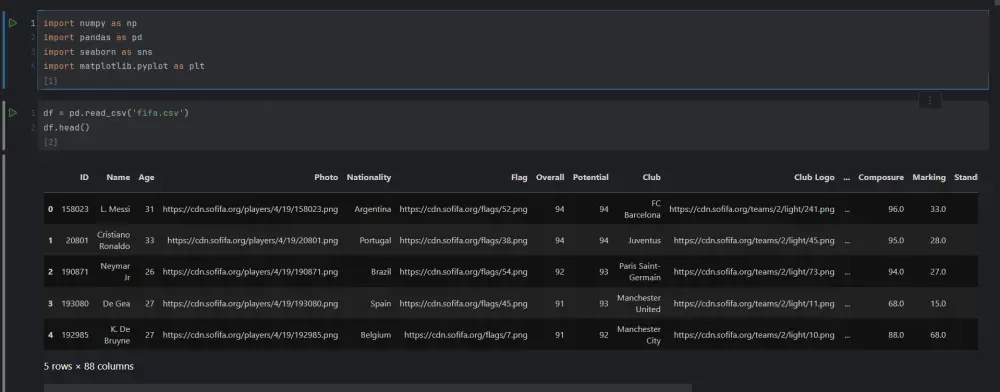Click club logo URL ending light/10.png

click(754, 335)
